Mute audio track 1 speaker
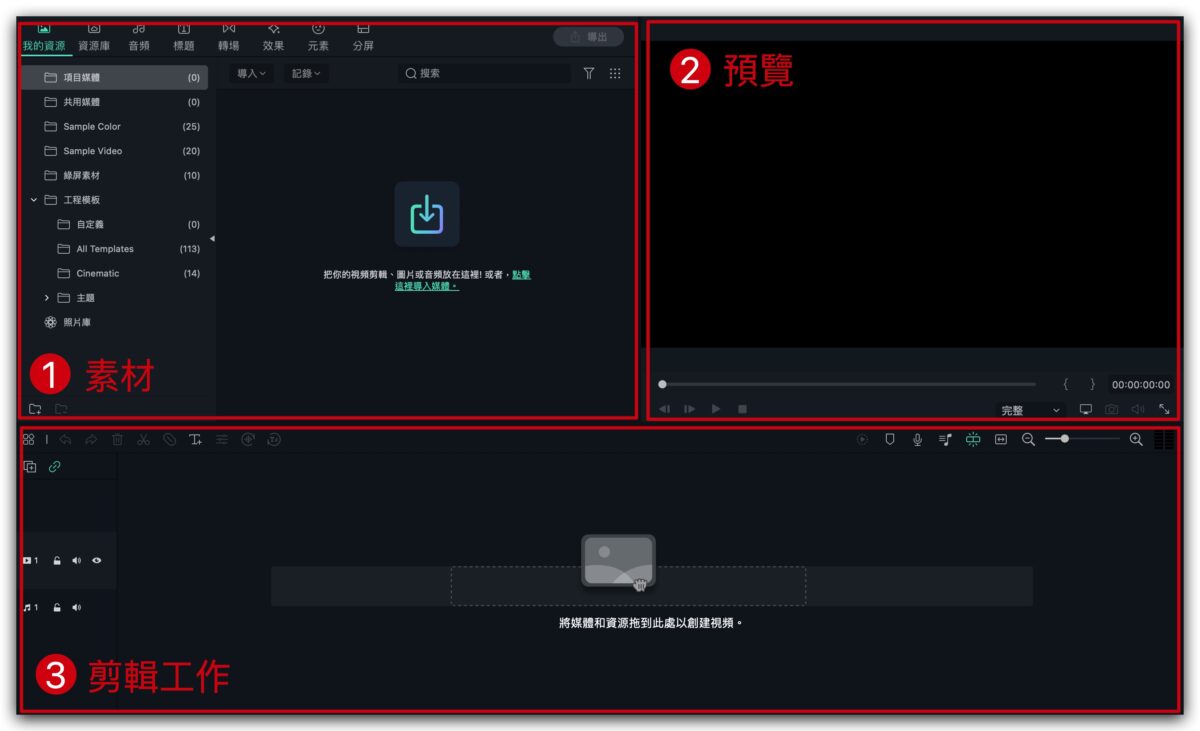This screenshot has height=731, width=1200. 77,607
